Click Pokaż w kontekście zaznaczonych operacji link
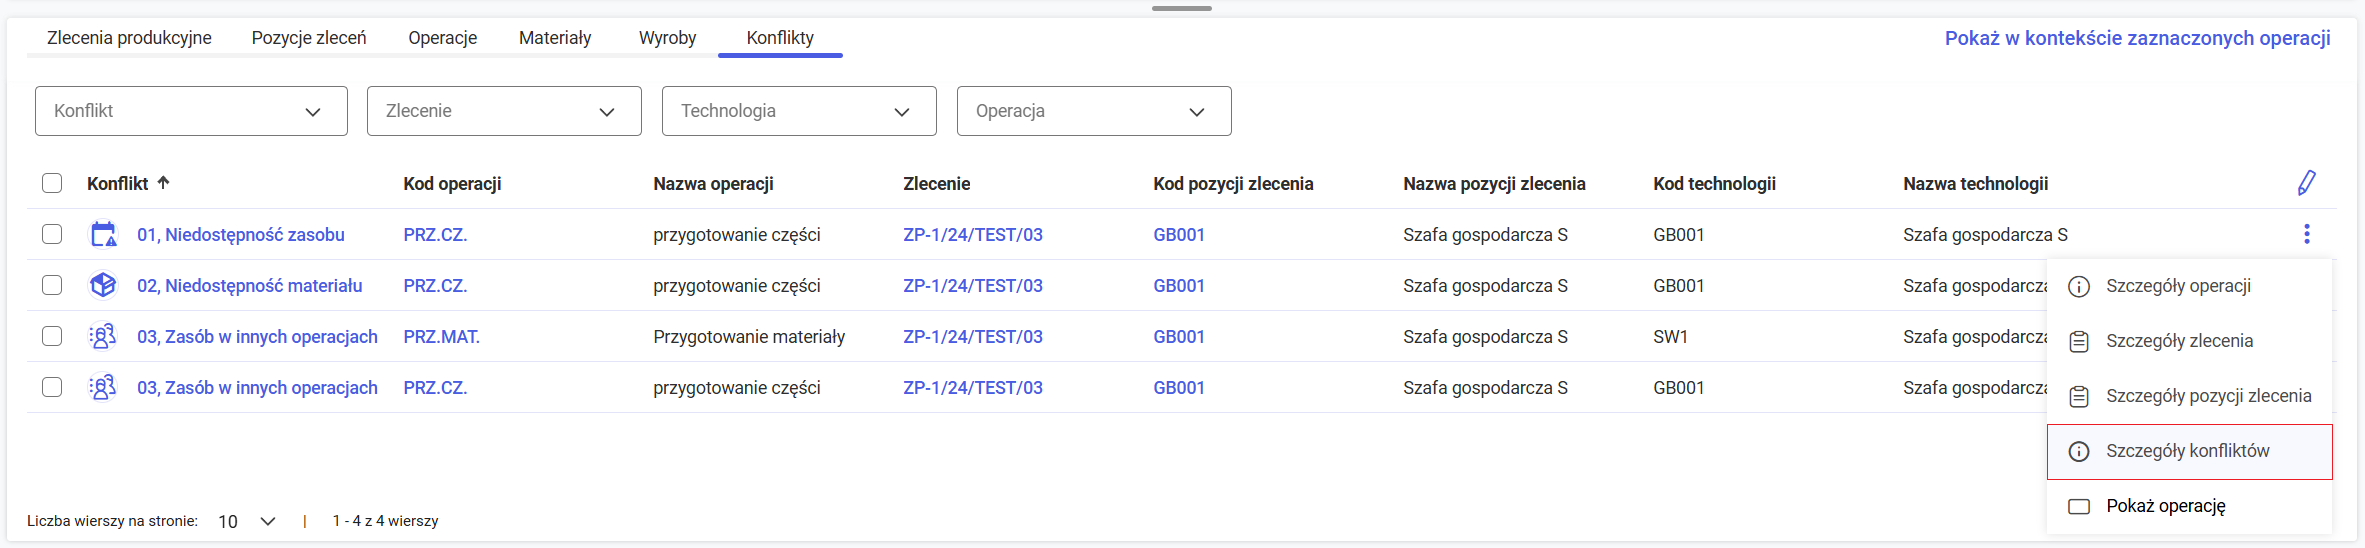2365x548 pixels. click(2137, 38)
